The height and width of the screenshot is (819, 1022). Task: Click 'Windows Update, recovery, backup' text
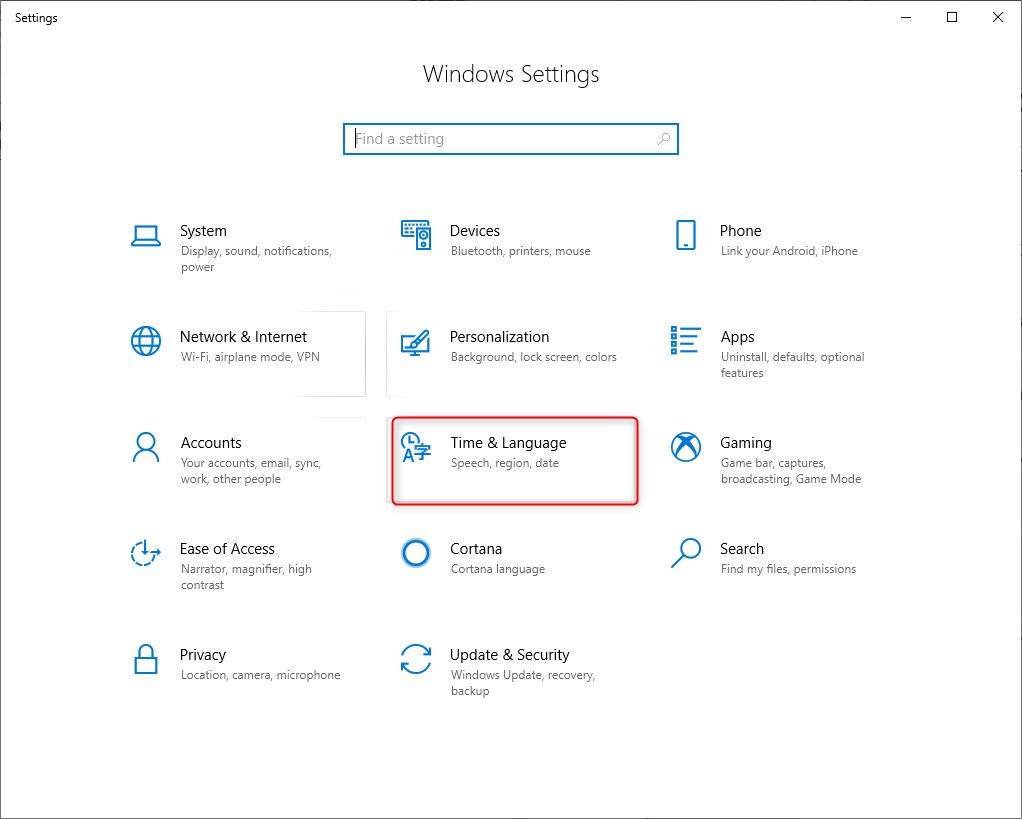523,683
